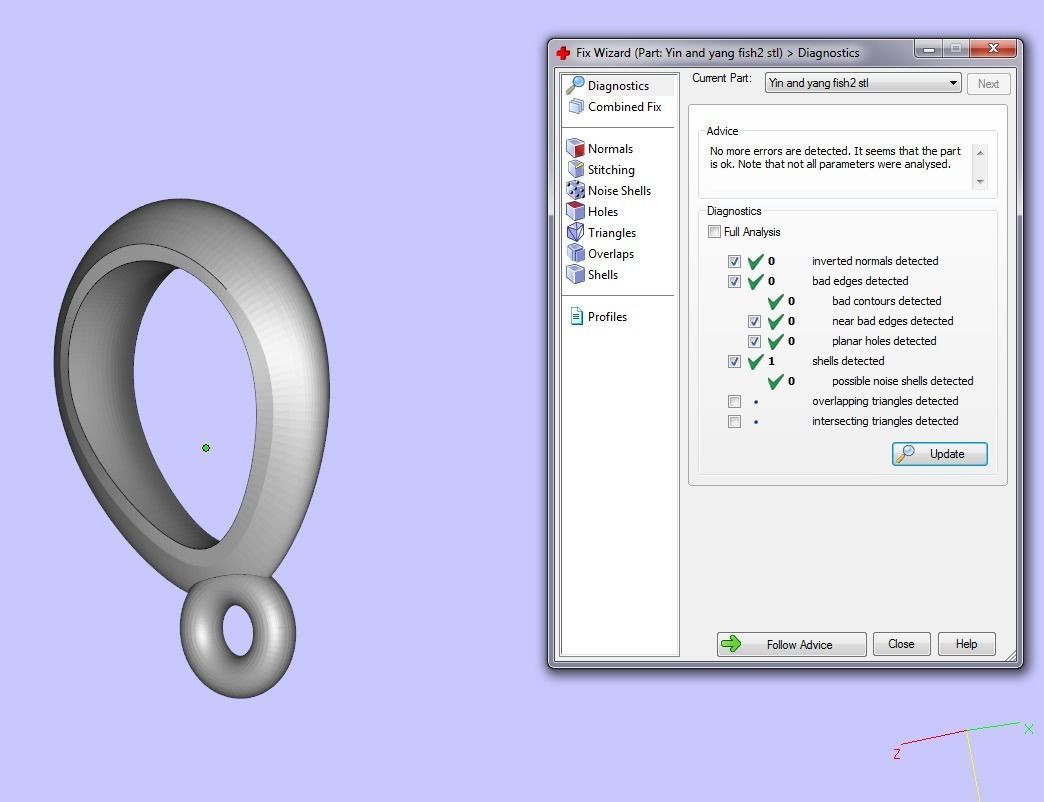Screen dimensions: 1044x802
Task: Click green checkmark beside possible noise shells
Action: (775, 381)
